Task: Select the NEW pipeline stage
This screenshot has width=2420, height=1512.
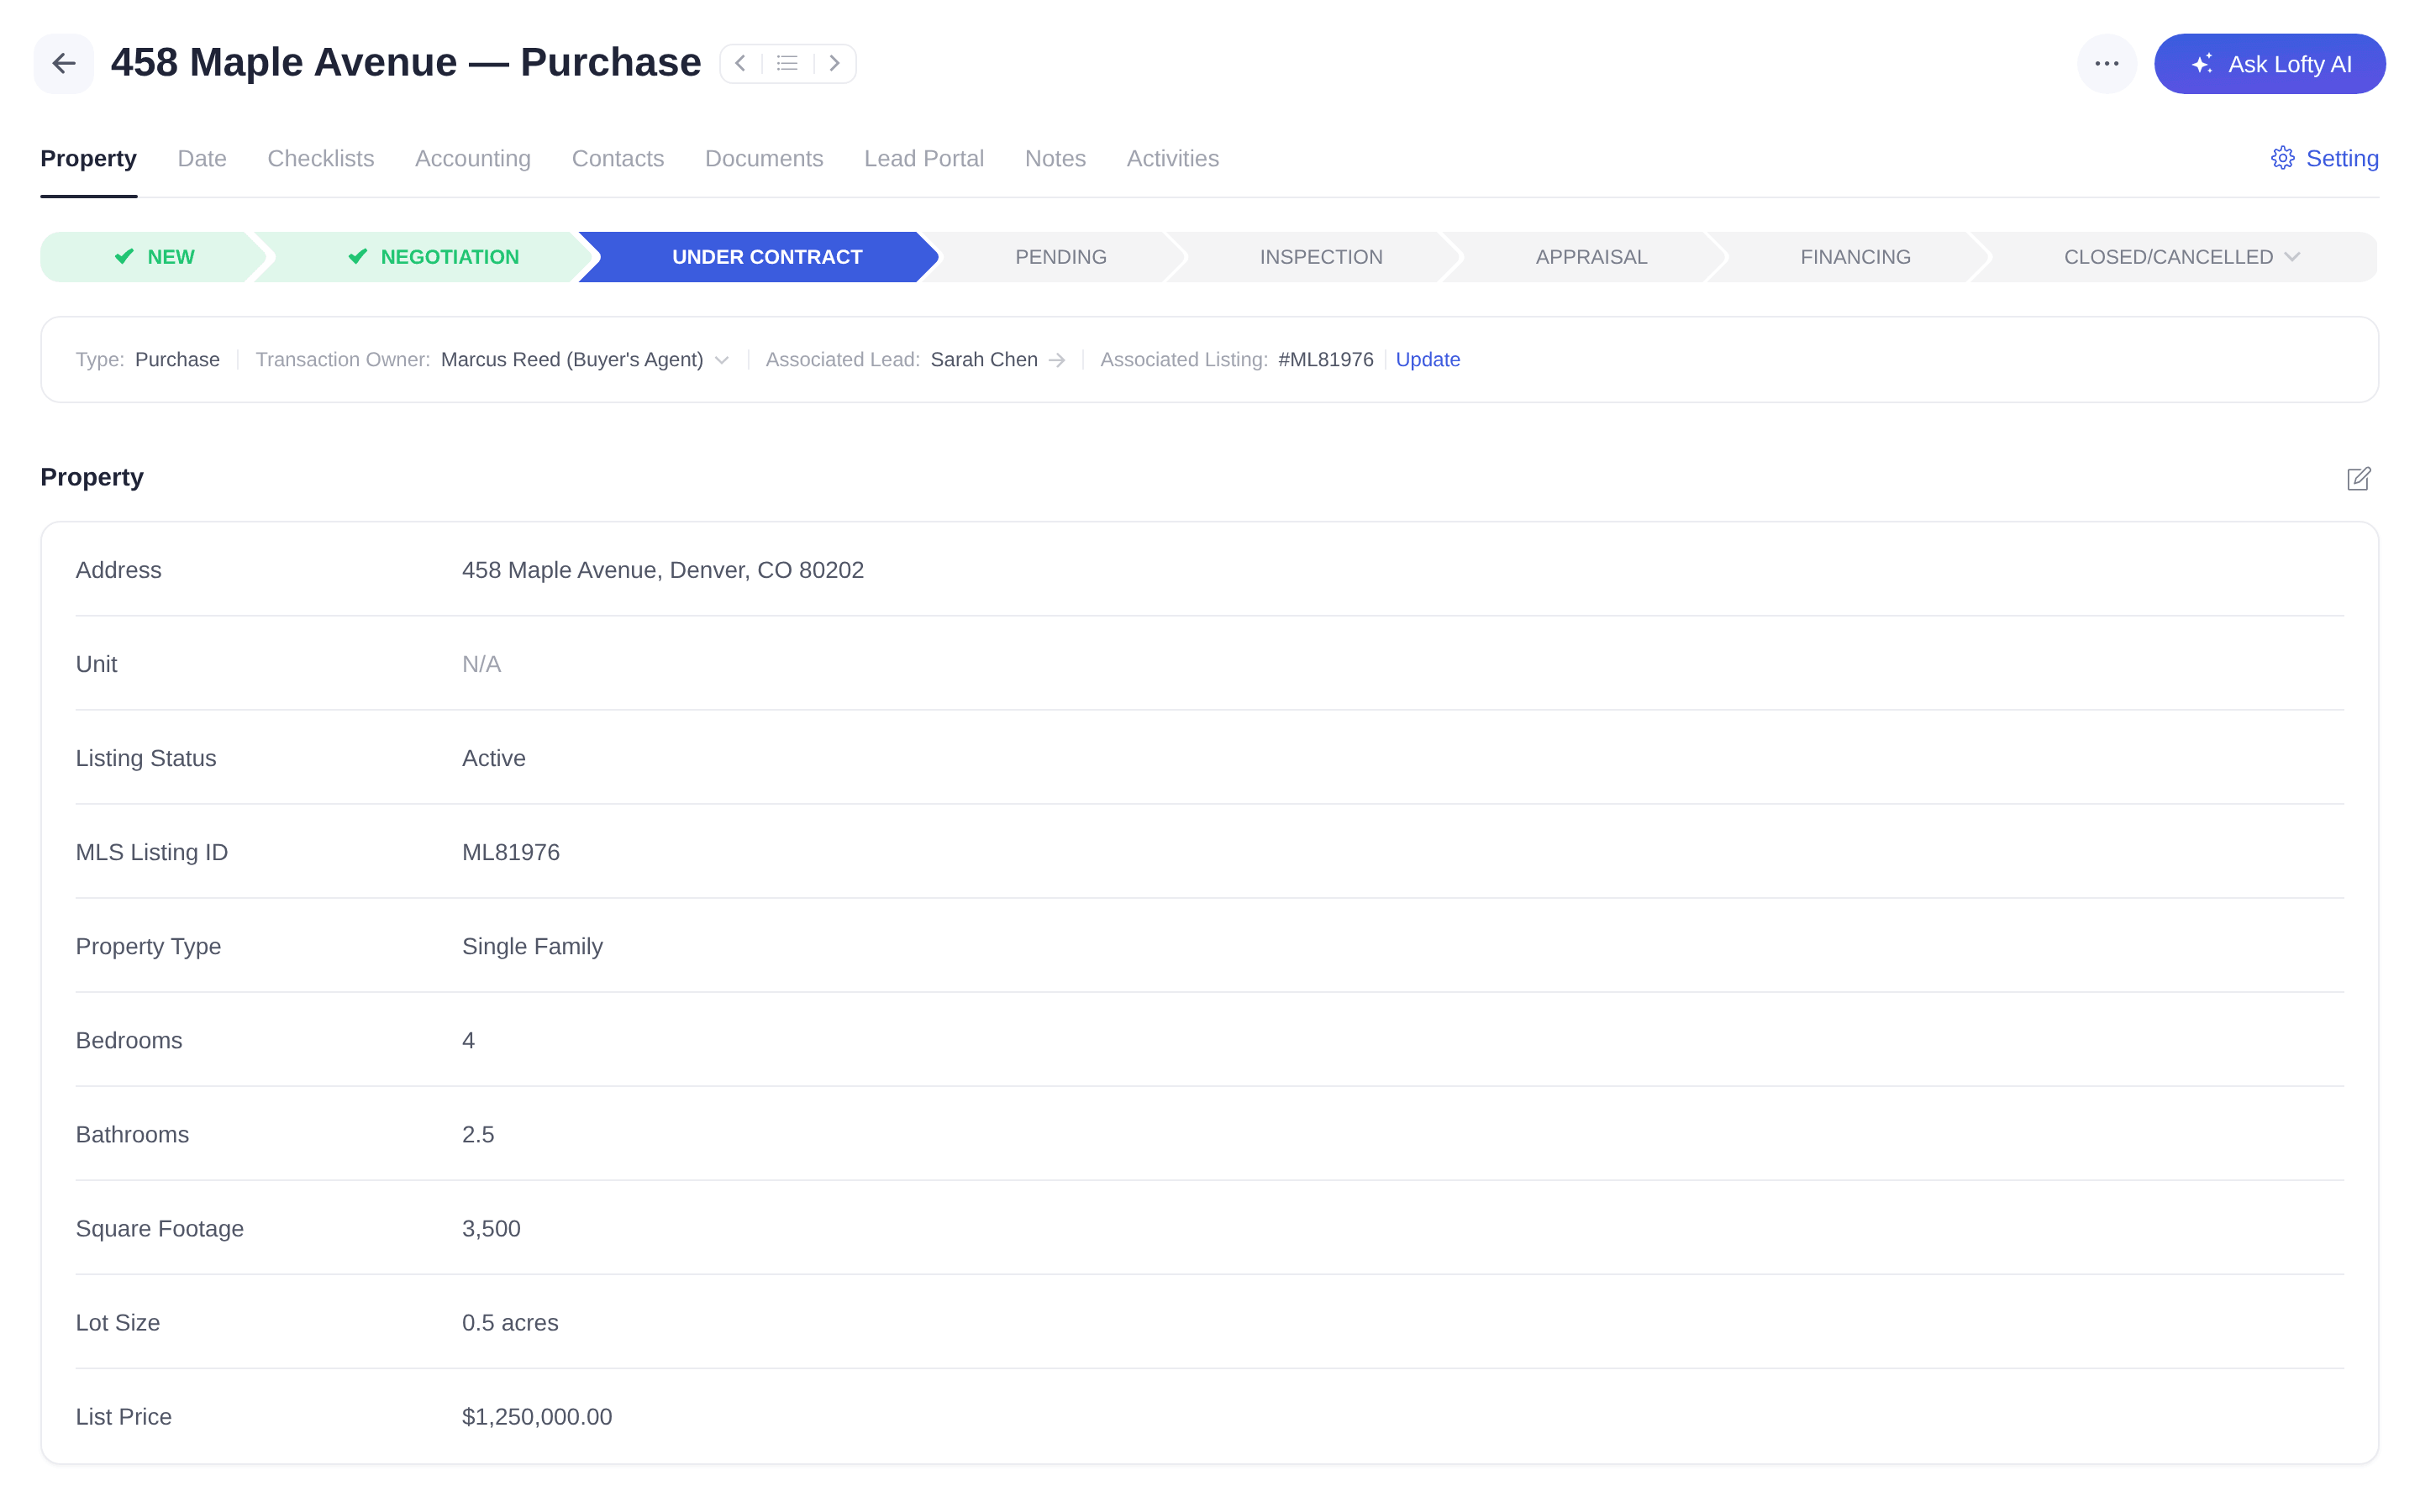Action: (x=153, y=257)
